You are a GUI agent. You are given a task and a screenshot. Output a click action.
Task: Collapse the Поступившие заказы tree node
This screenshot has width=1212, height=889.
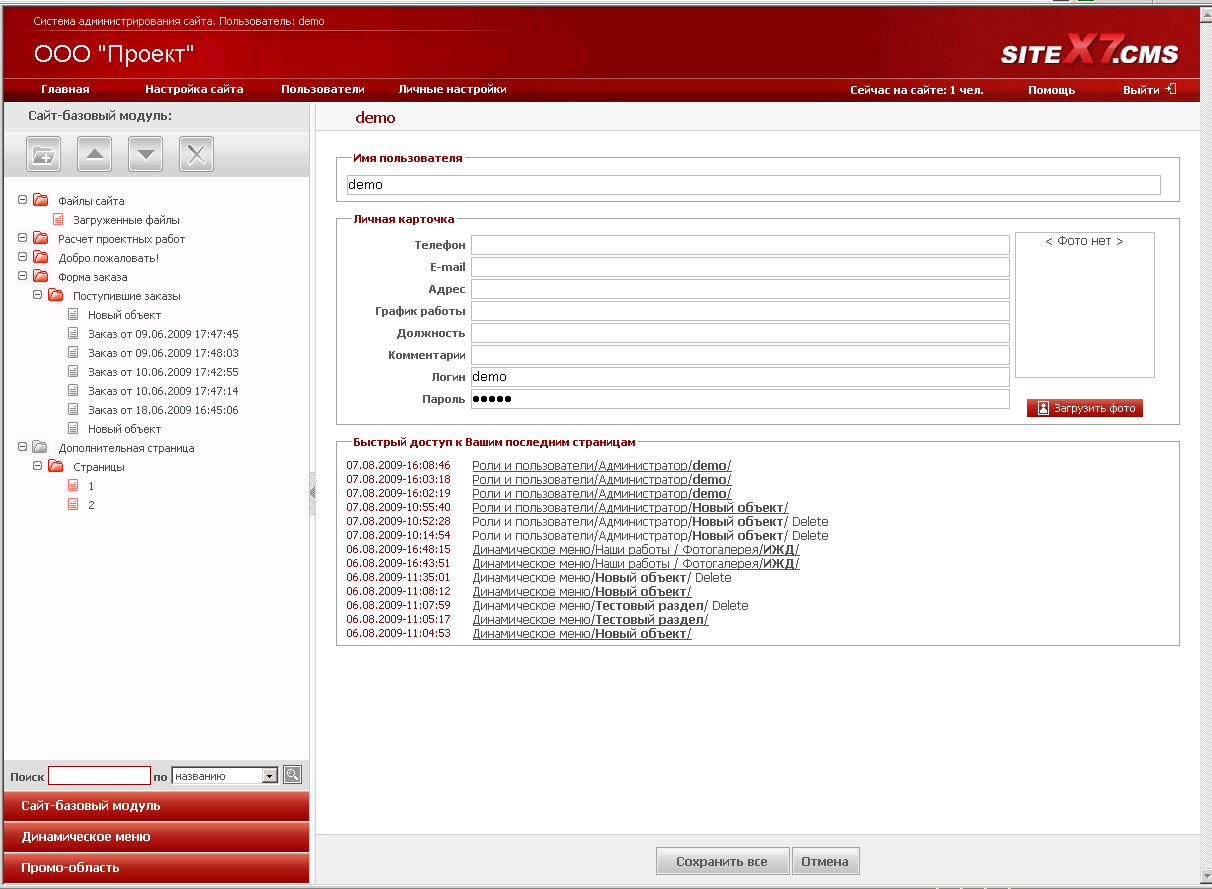click(37, 296)
